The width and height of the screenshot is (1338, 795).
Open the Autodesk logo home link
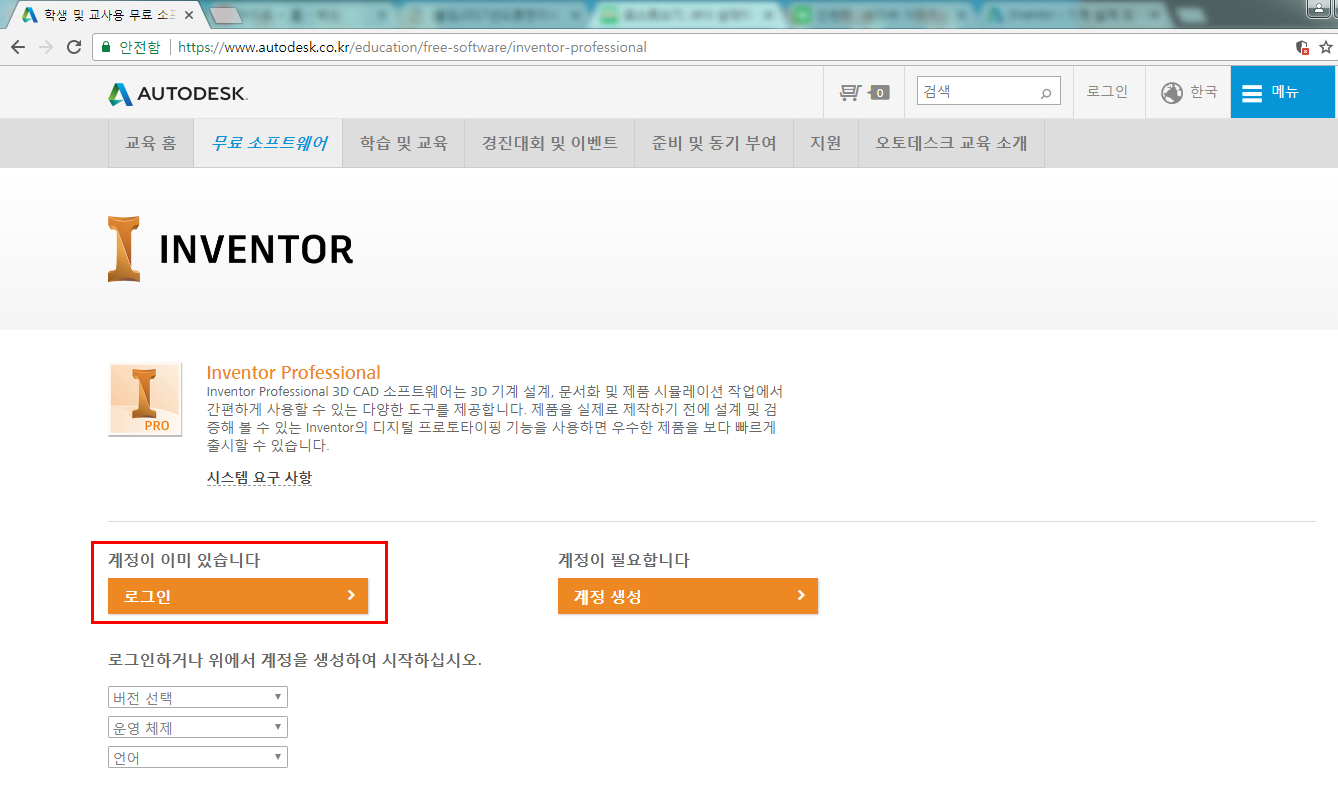(178, 94)
